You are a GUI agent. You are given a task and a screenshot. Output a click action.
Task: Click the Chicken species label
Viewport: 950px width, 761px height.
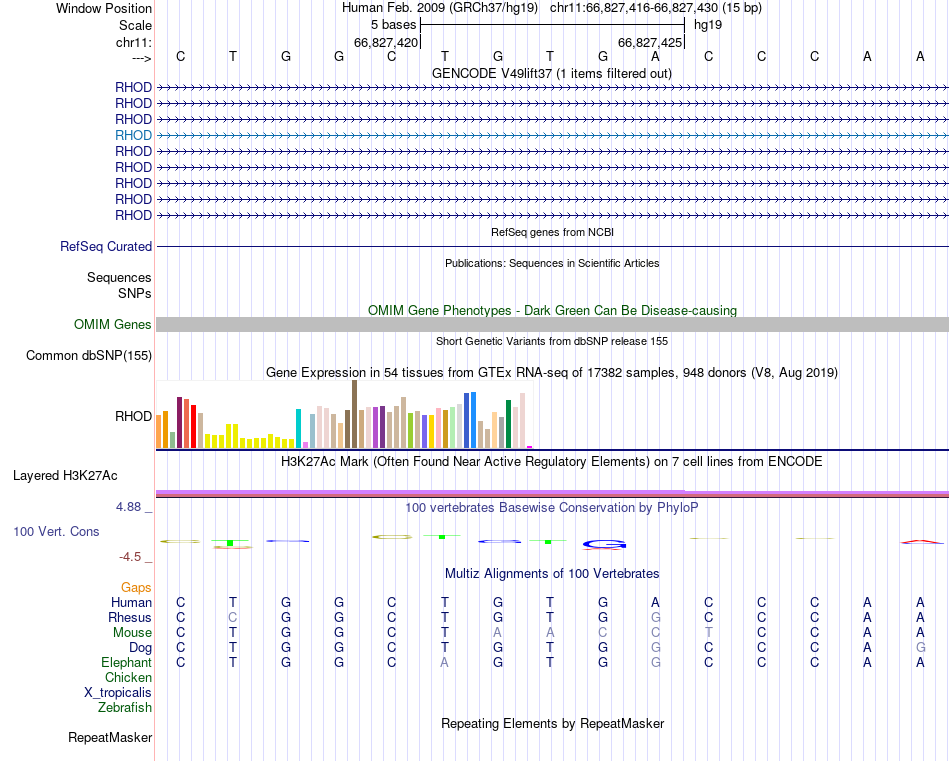point(128,677)
